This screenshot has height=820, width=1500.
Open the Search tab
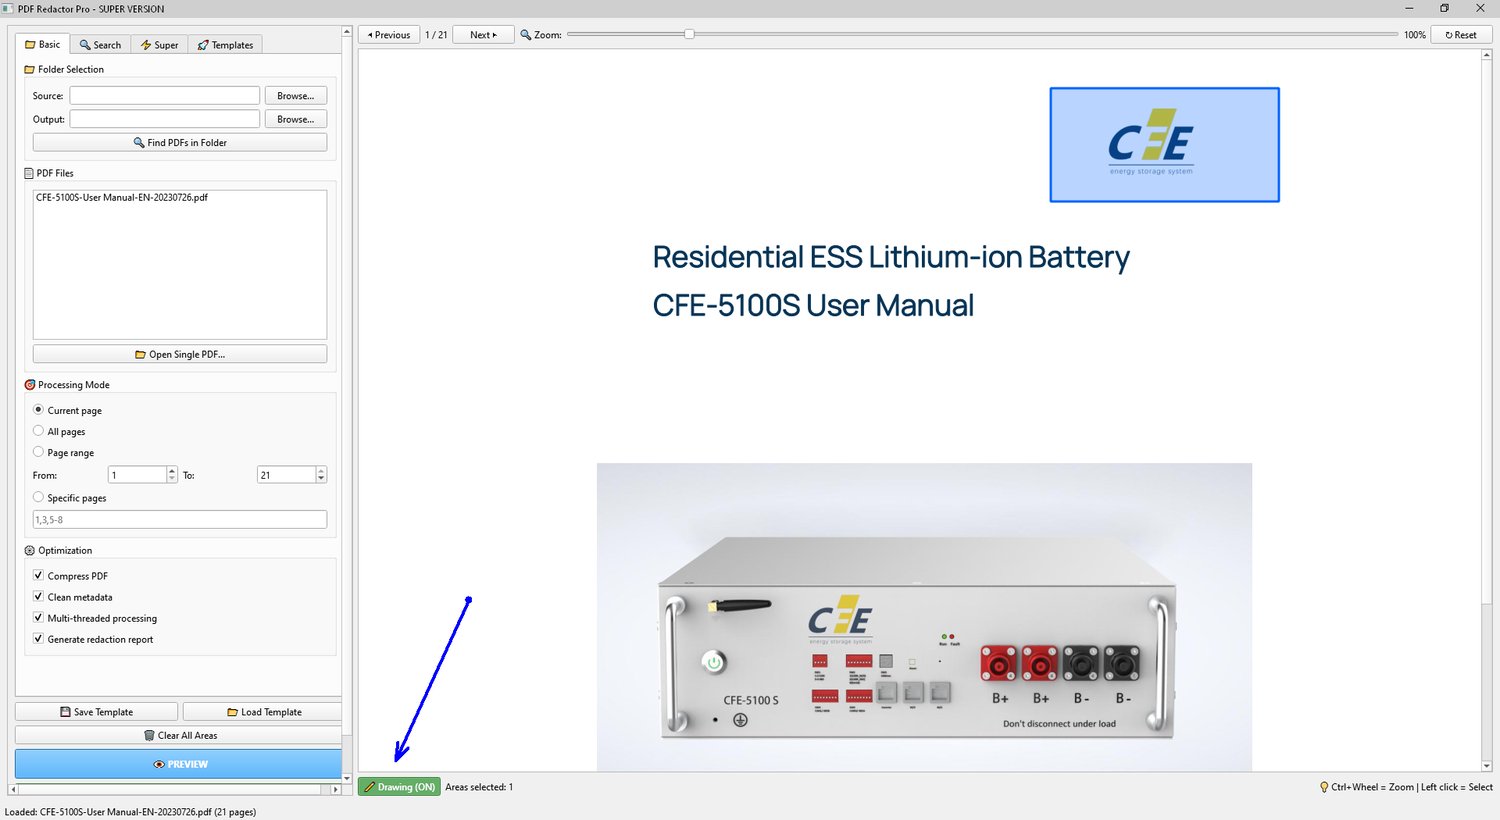pos(100,45)
